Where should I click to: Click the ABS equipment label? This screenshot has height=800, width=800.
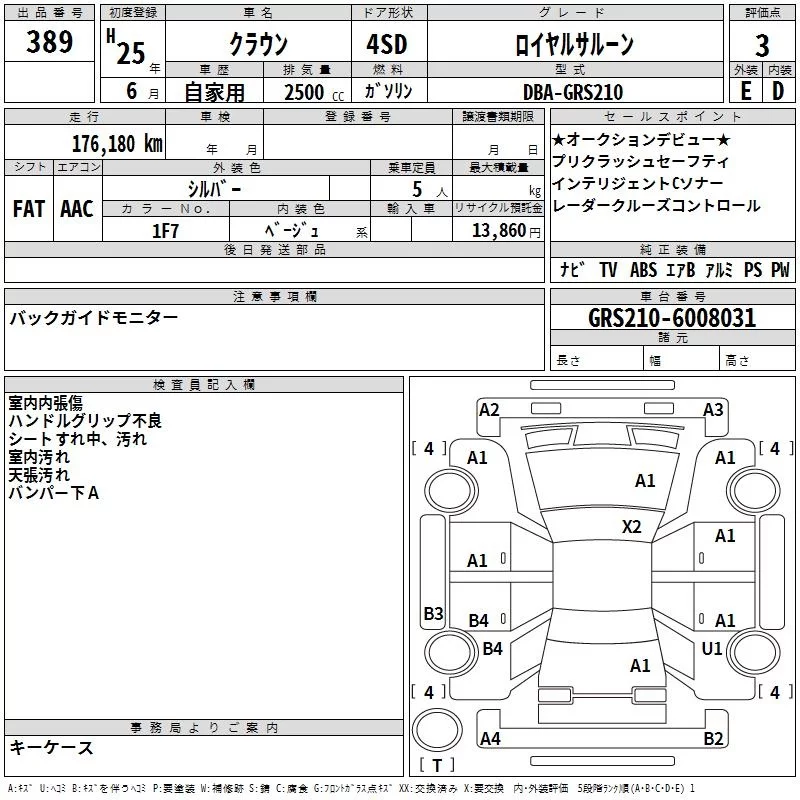pos(644,270)
